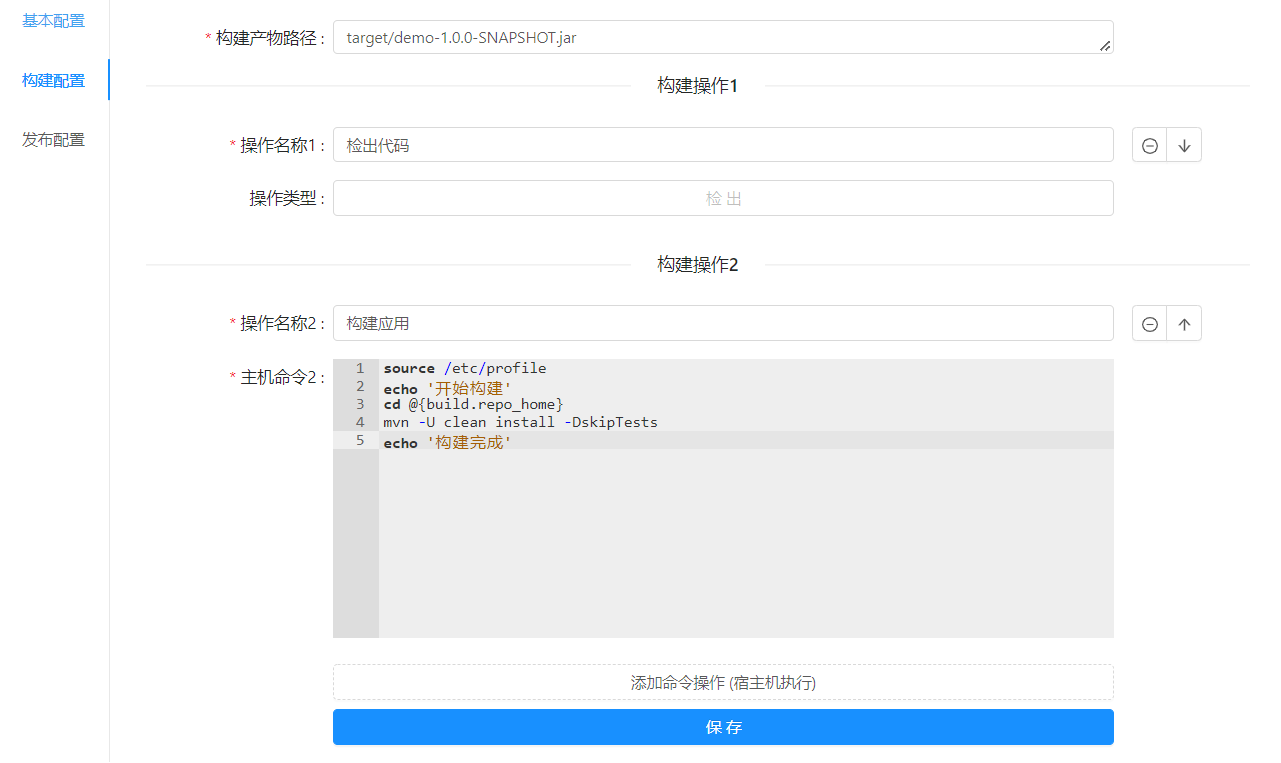The width and height of the screenshot is (1281, 763).
Task: Move build operation 1 down with arrow
Action: (1185, 145)
